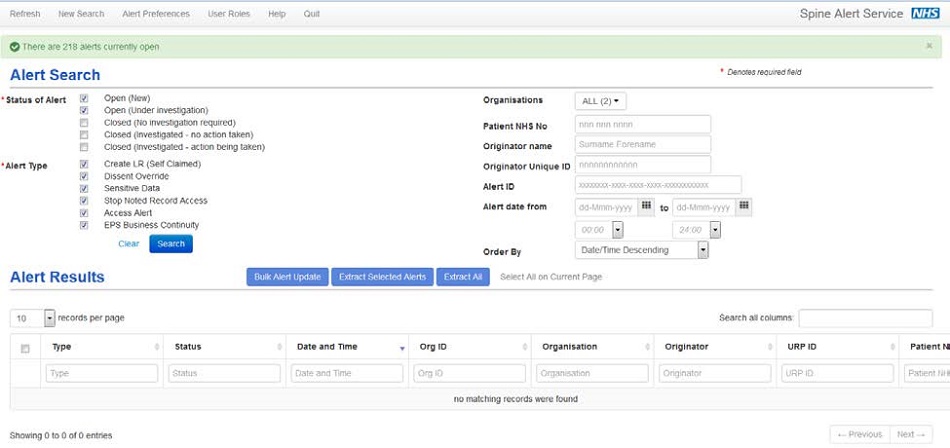Click the NHS logo
This screenshot has width=950, height=448.
925,13
